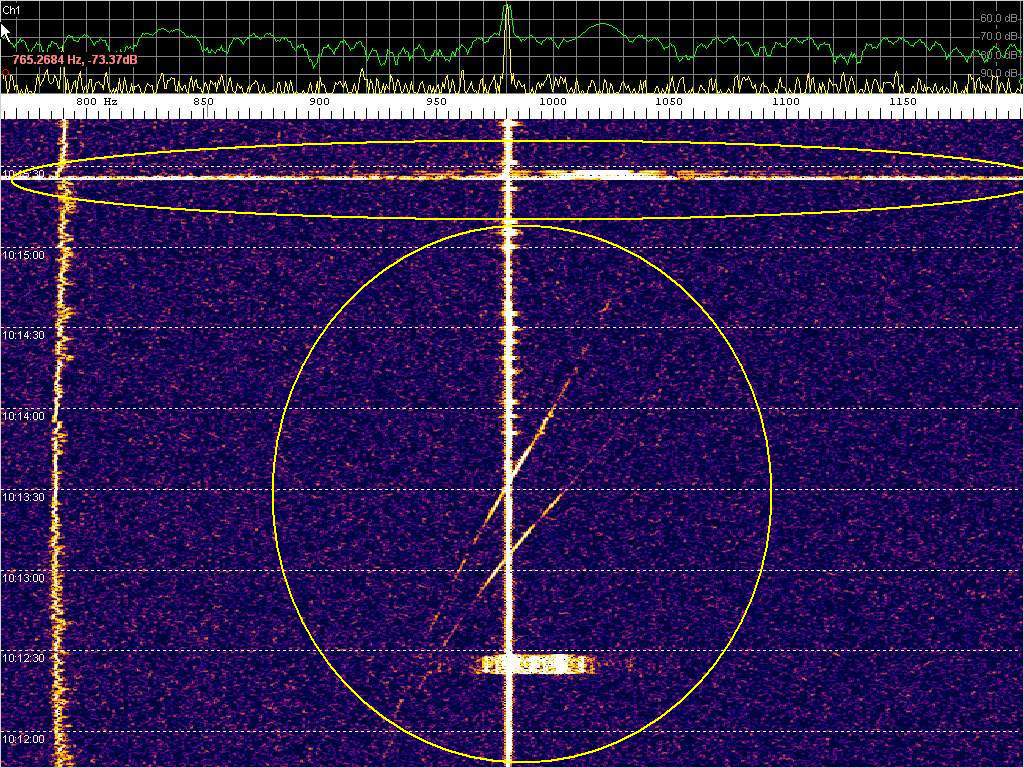This screenshot has width=1024, height=768.
Task: Click the 1100 mark on frequency ruler
Action: point(786,102)
